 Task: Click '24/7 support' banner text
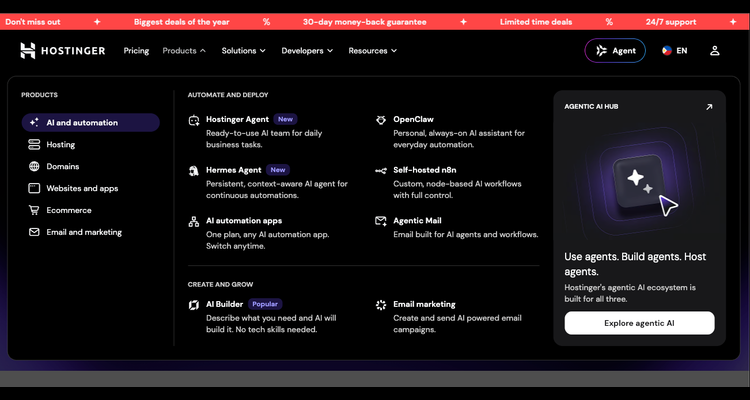[671, 22]
